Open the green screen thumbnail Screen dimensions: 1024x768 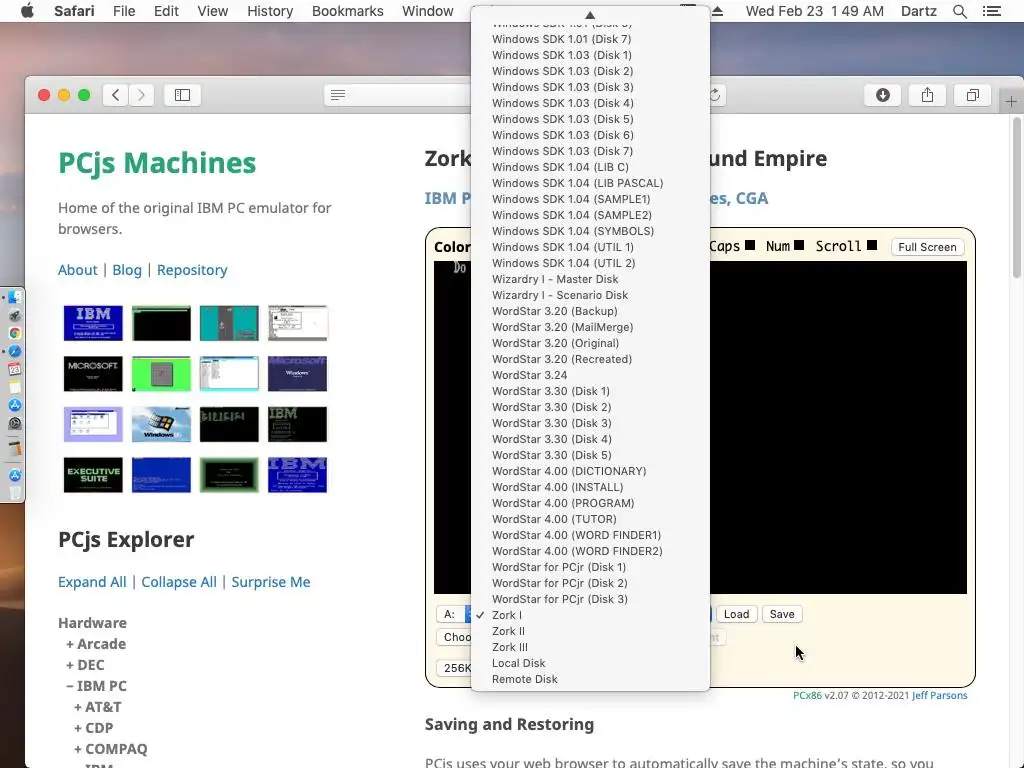click(161, 374)
